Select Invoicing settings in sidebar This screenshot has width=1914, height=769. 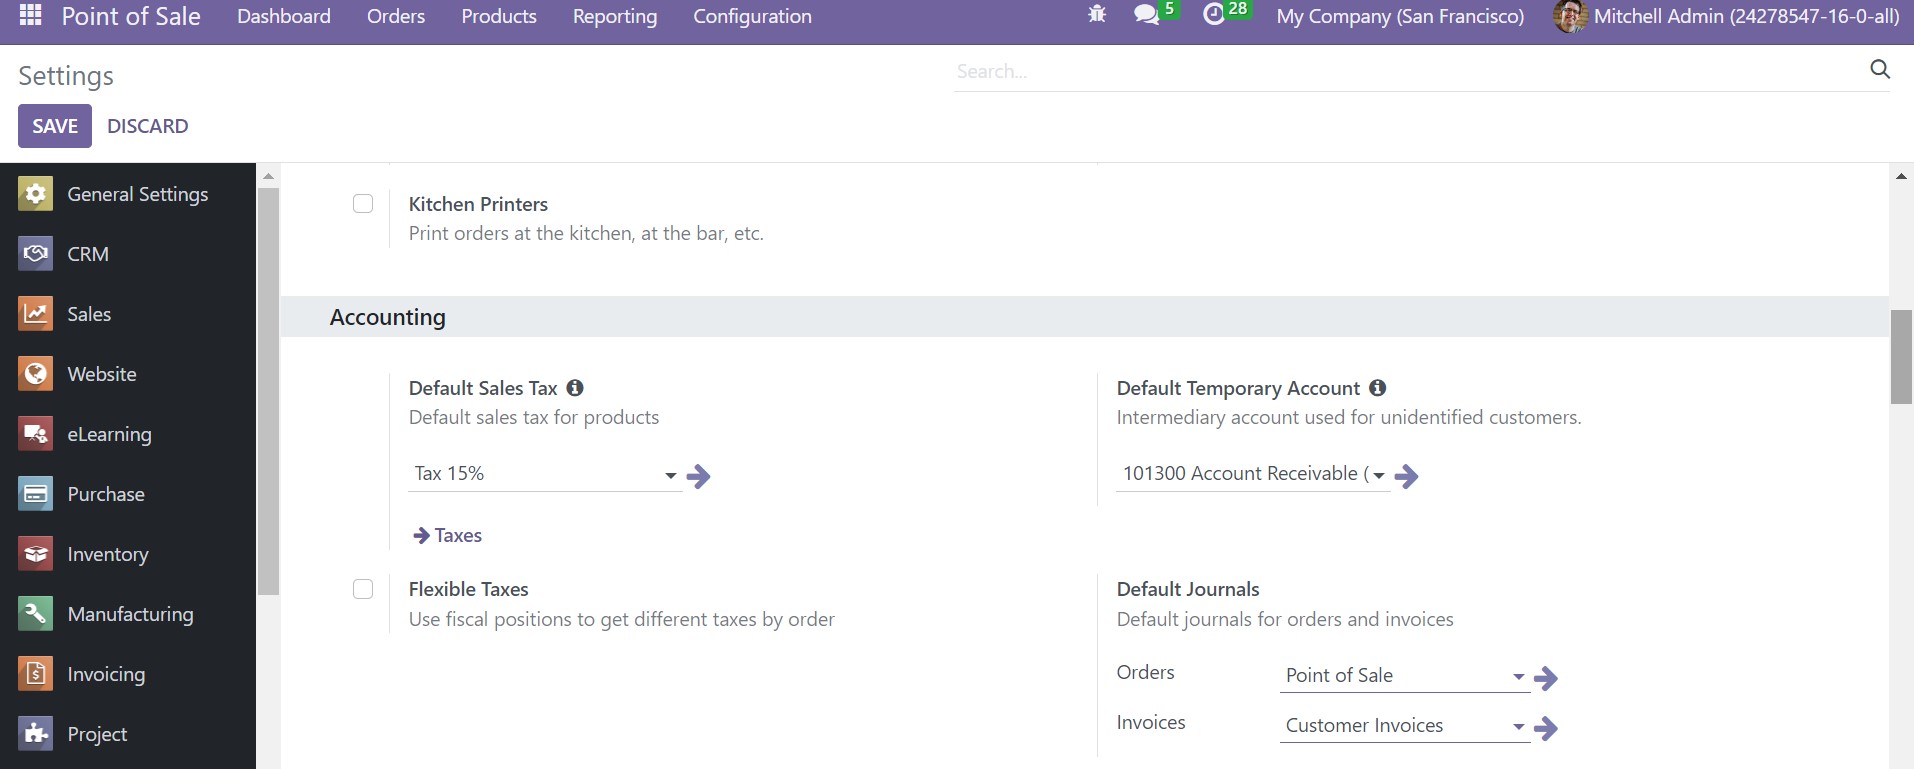click(x=128, y=674)
